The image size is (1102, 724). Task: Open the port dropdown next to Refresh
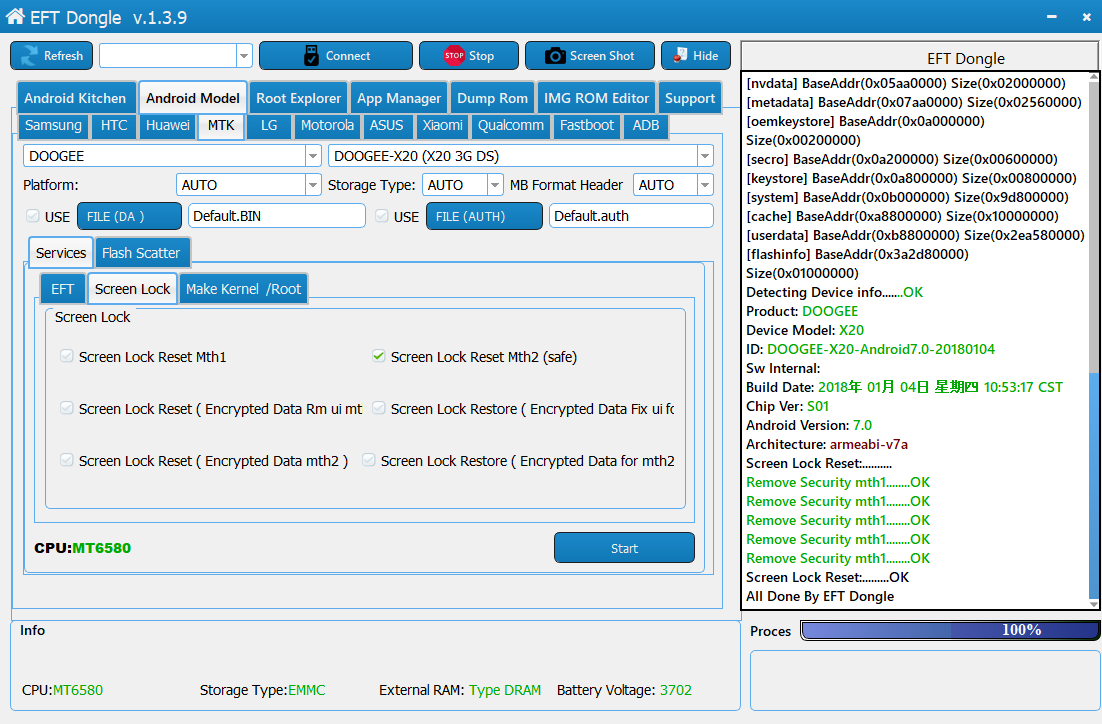244,56
